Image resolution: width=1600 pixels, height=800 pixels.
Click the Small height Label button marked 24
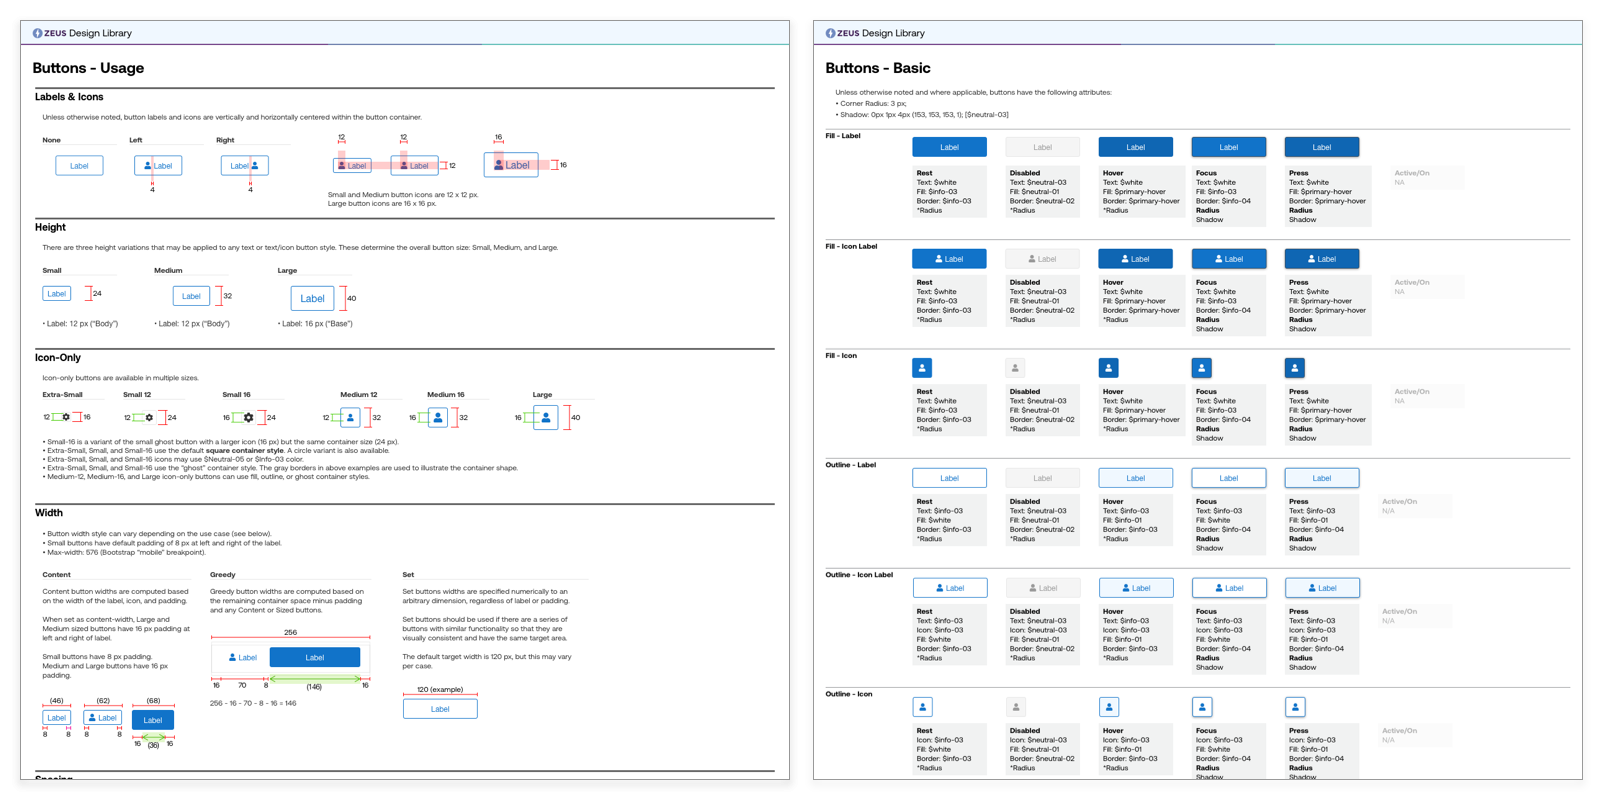(57, 294)
